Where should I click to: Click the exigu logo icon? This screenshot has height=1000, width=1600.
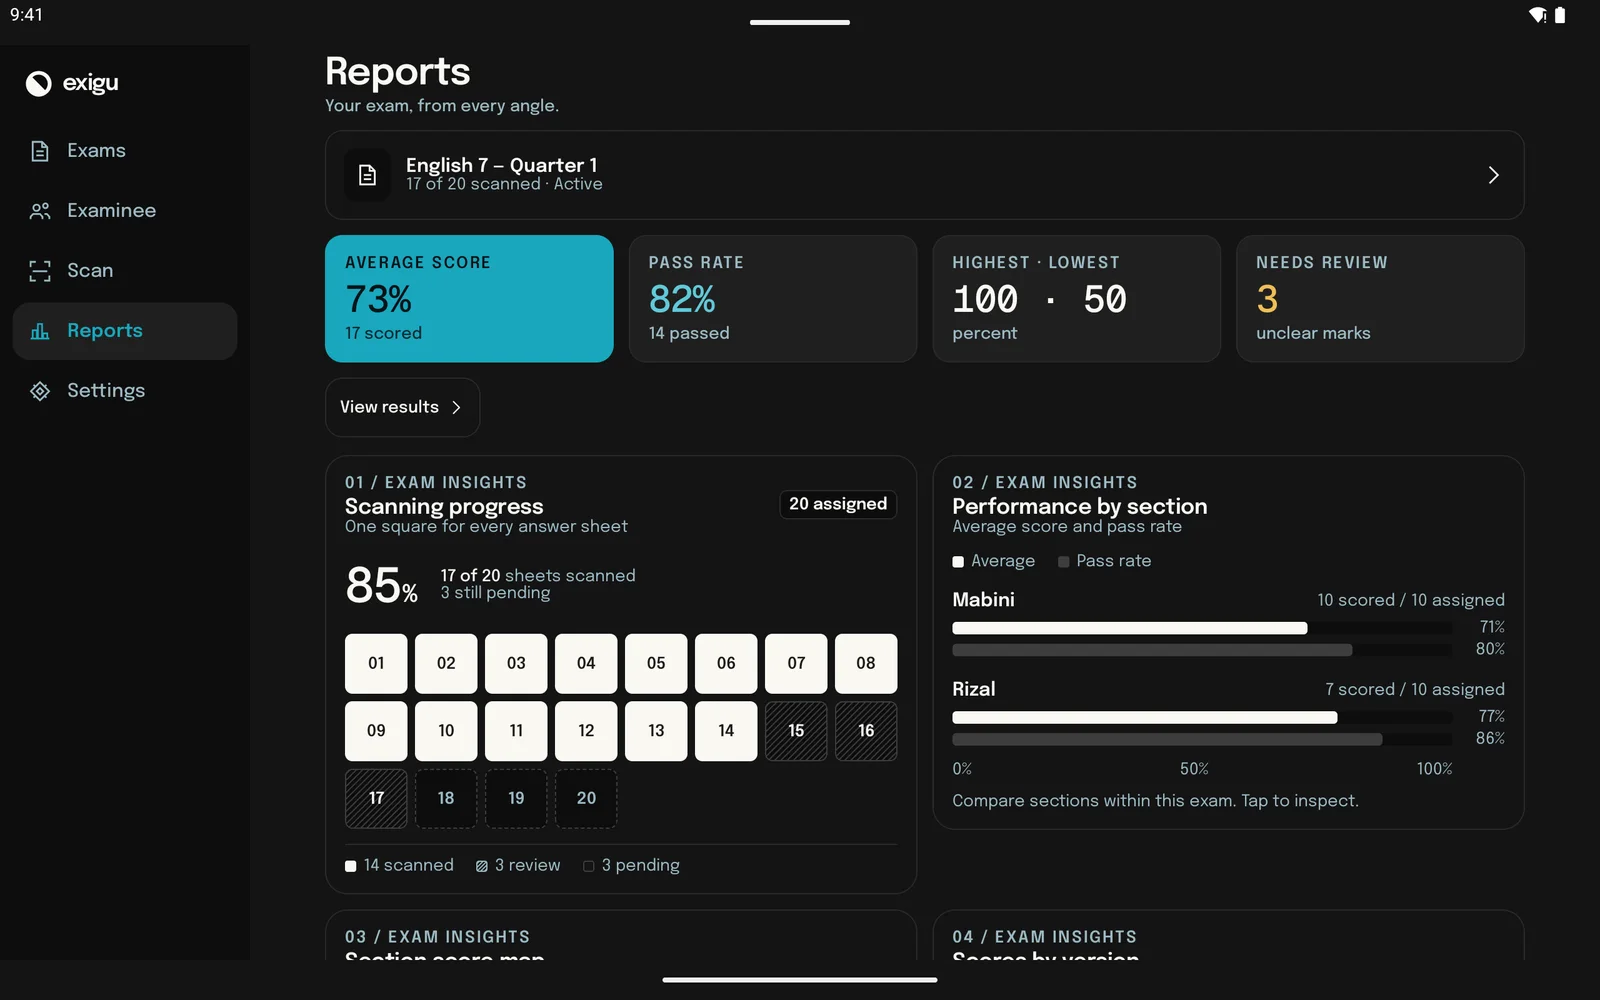point(38,83)
